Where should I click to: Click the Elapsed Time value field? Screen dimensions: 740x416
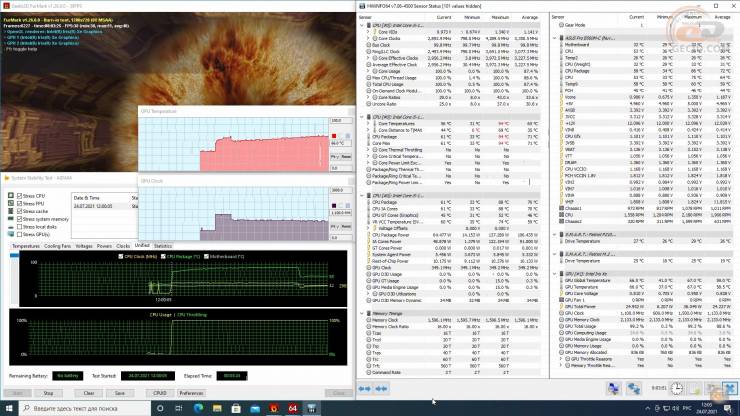pos(232,376)
